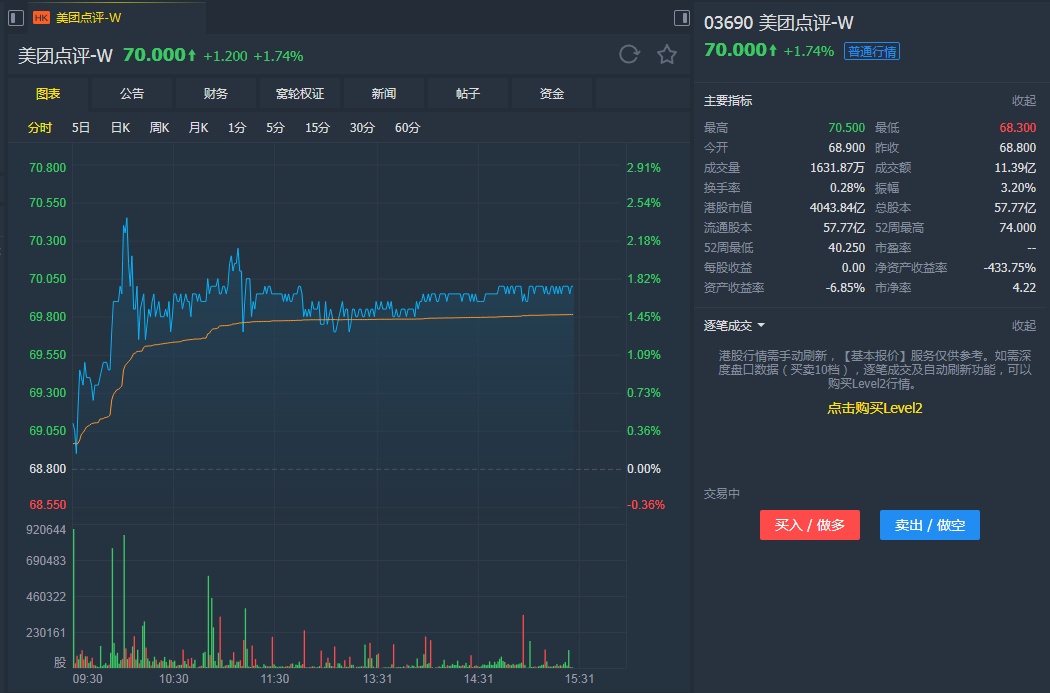
Task: Open the 图表 tab
Action: click(48, 94)
